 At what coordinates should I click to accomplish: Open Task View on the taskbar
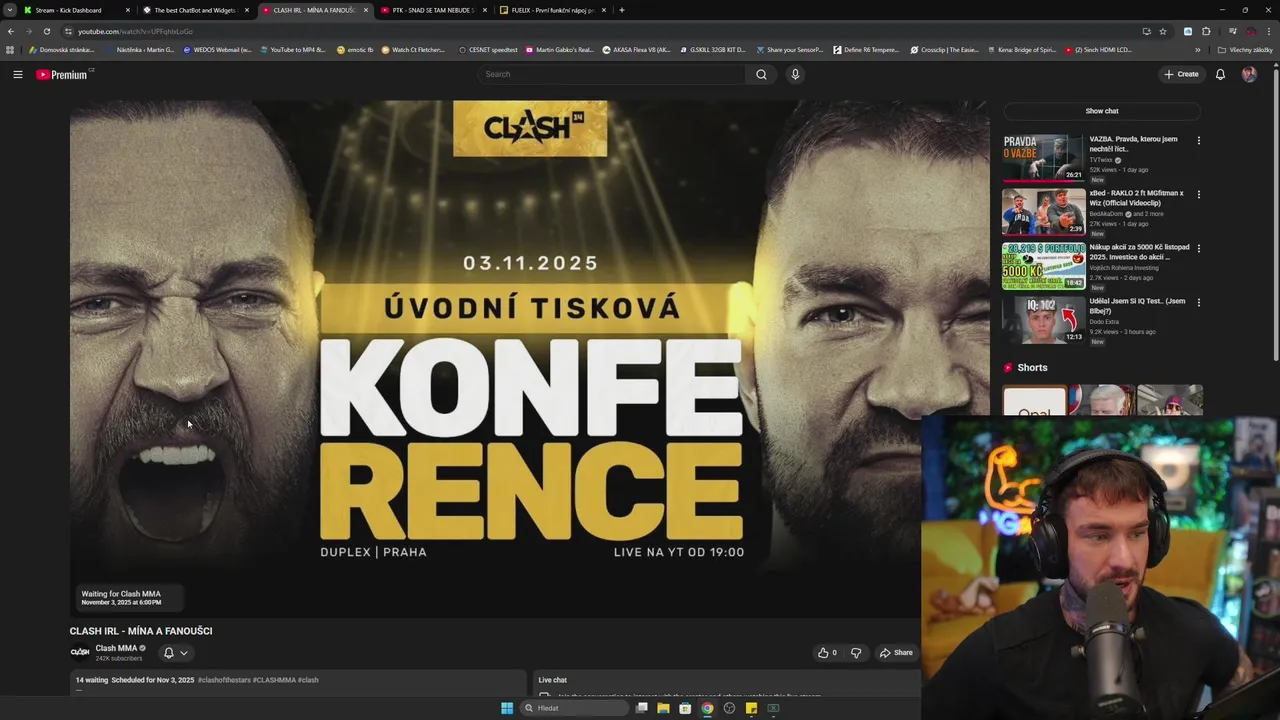point(642,708)
